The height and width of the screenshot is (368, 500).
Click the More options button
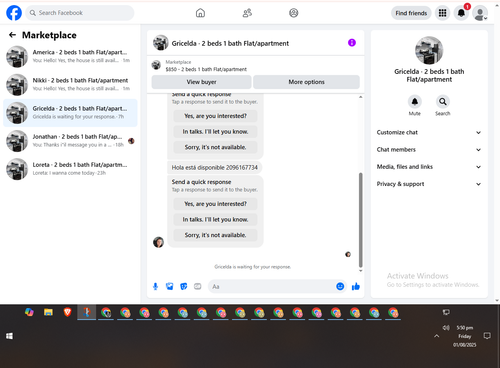coord(306,82)
